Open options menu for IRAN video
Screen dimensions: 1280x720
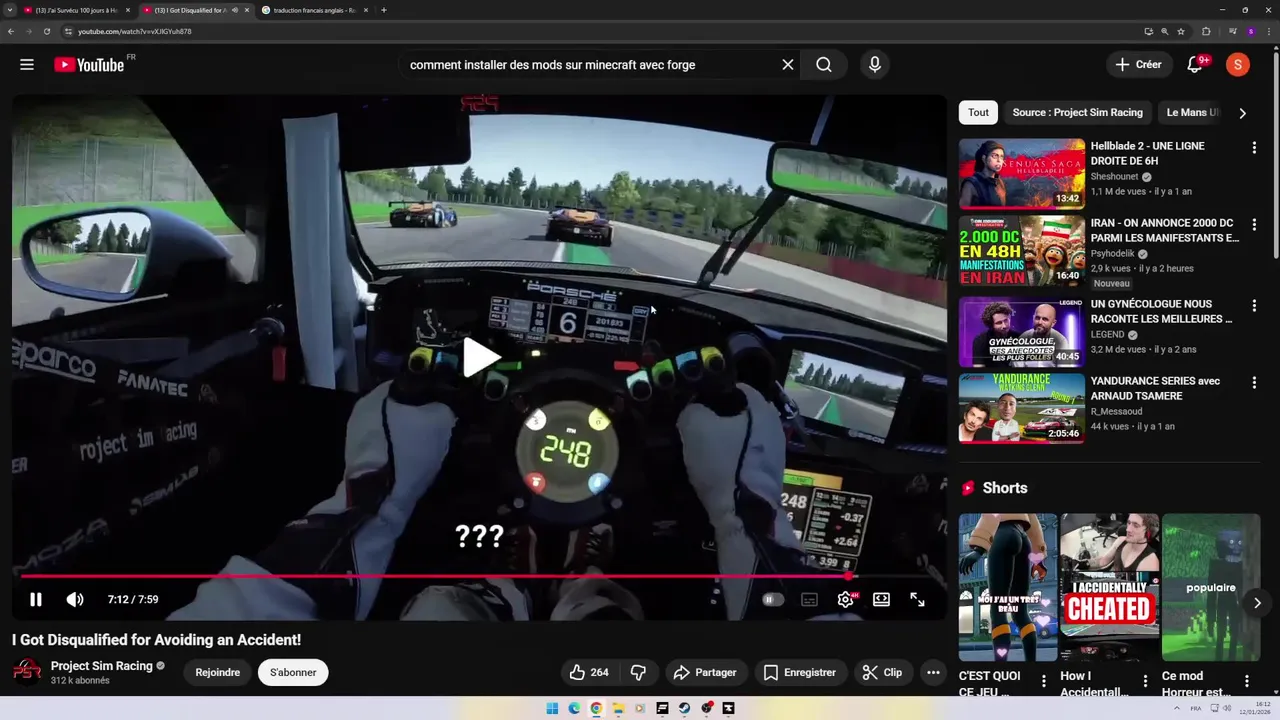point(1254,225)
